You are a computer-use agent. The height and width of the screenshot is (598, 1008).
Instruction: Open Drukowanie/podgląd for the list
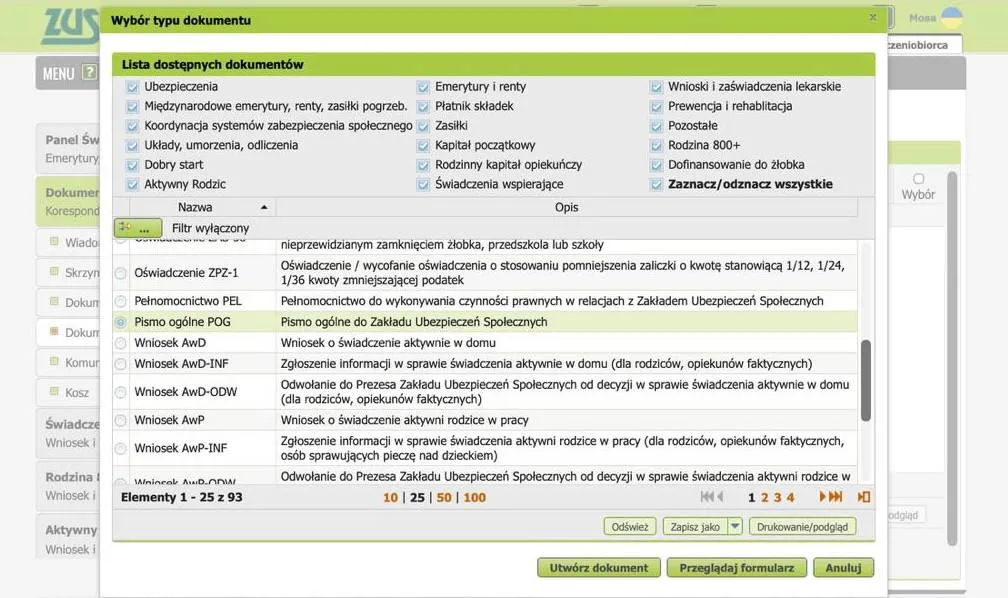pyautogui.click(x=802, y=527)
